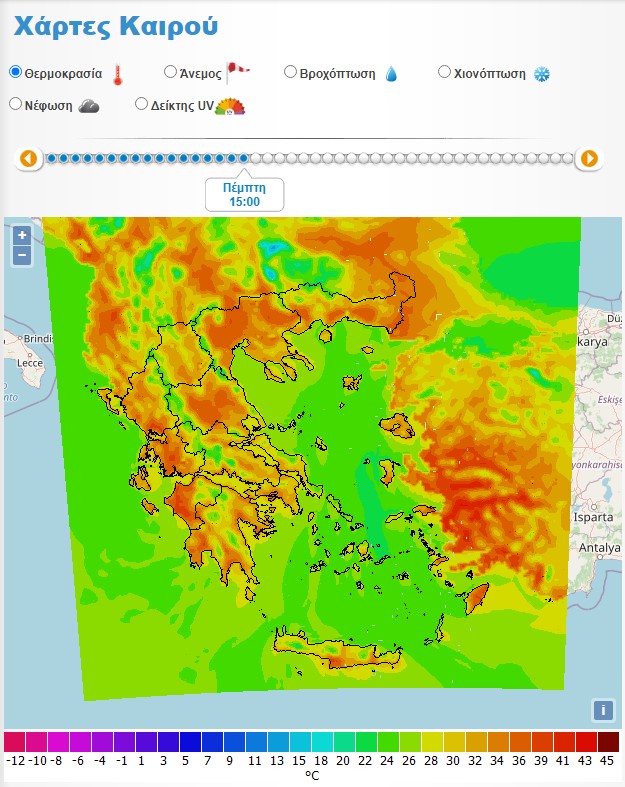This screenshot has height=787, width=625.
Task: Click the dark red 45°C legend swatch
Action: [x=608, y=742]
